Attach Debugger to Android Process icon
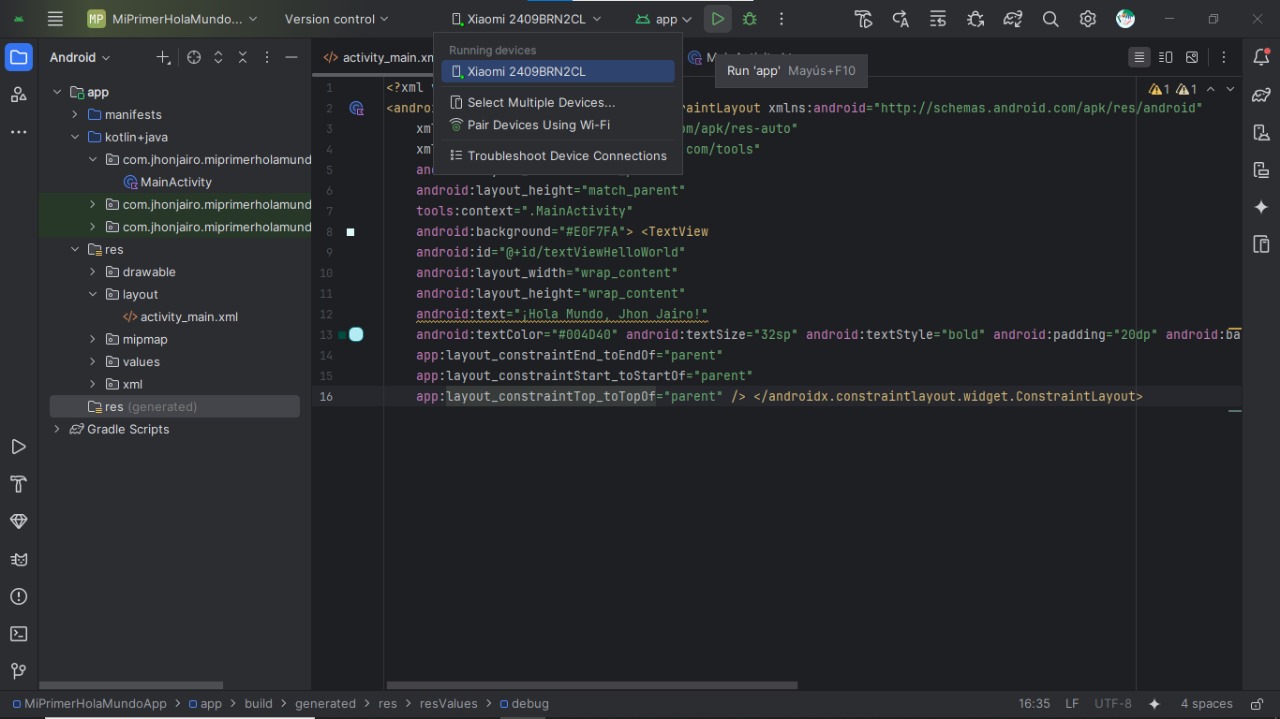Viewport: 1280px width, 719px height. click(975, 19)
